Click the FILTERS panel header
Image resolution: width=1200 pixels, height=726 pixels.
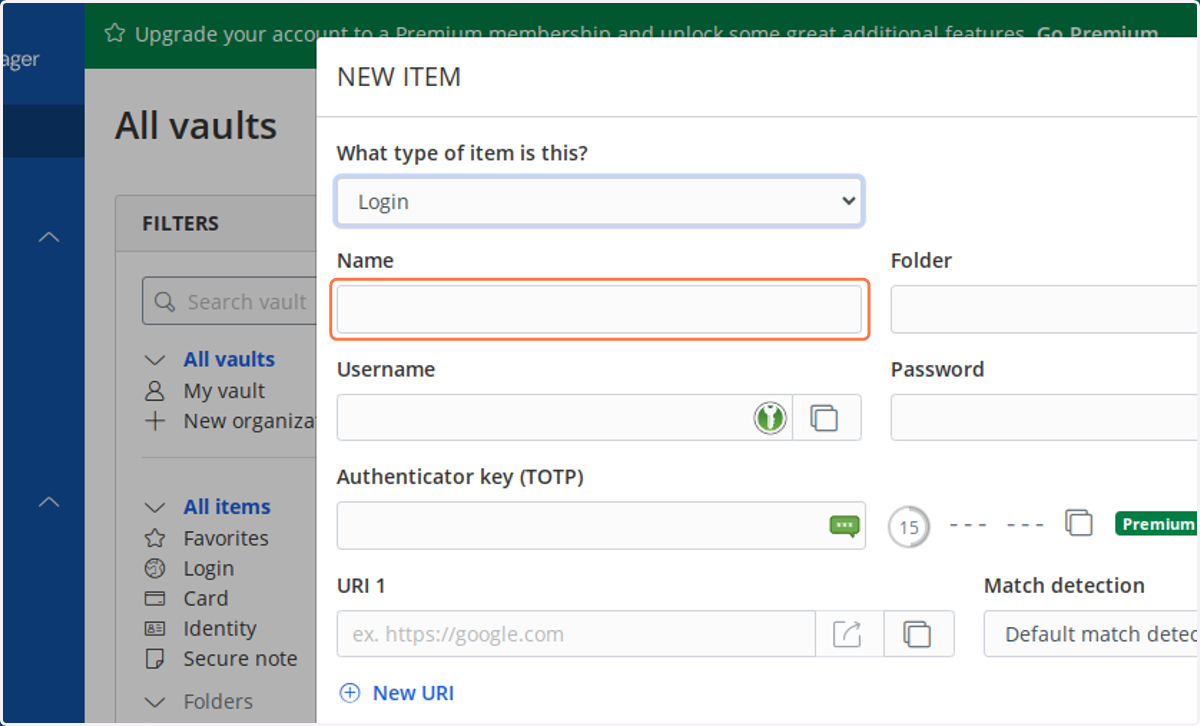point(181,223)
